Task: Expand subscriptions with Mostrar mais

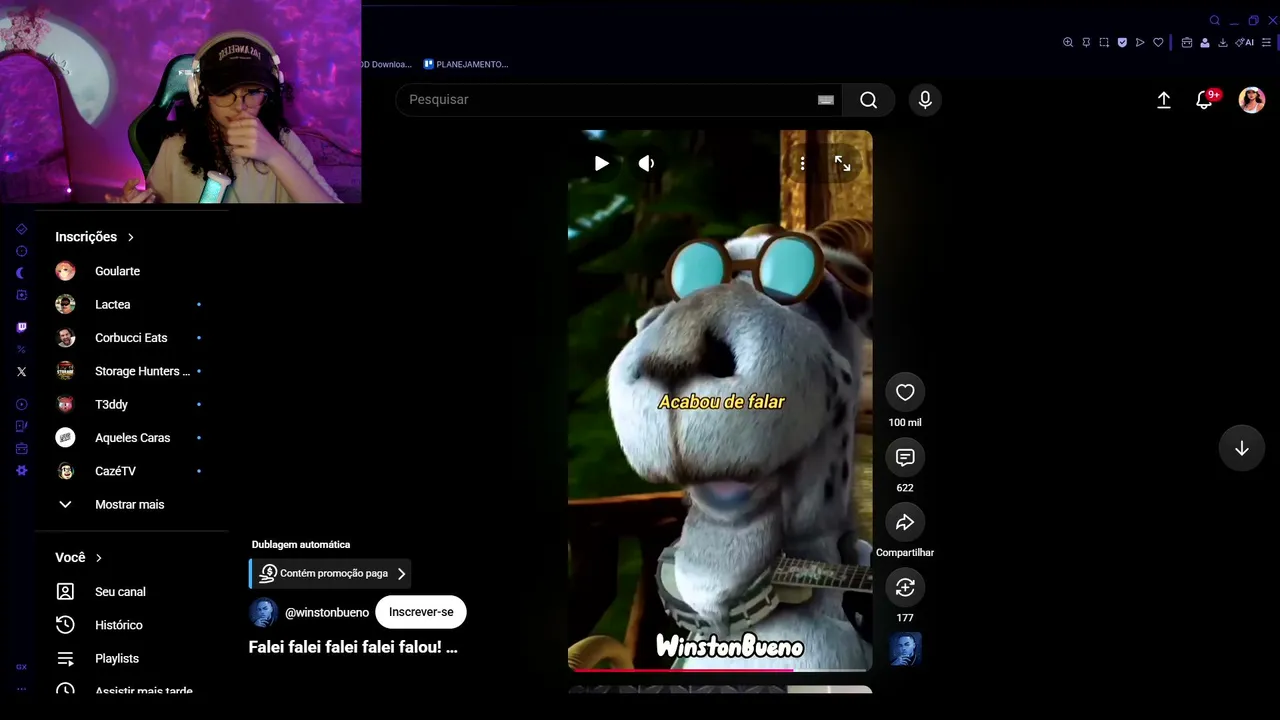Action: tap(132, 504)
